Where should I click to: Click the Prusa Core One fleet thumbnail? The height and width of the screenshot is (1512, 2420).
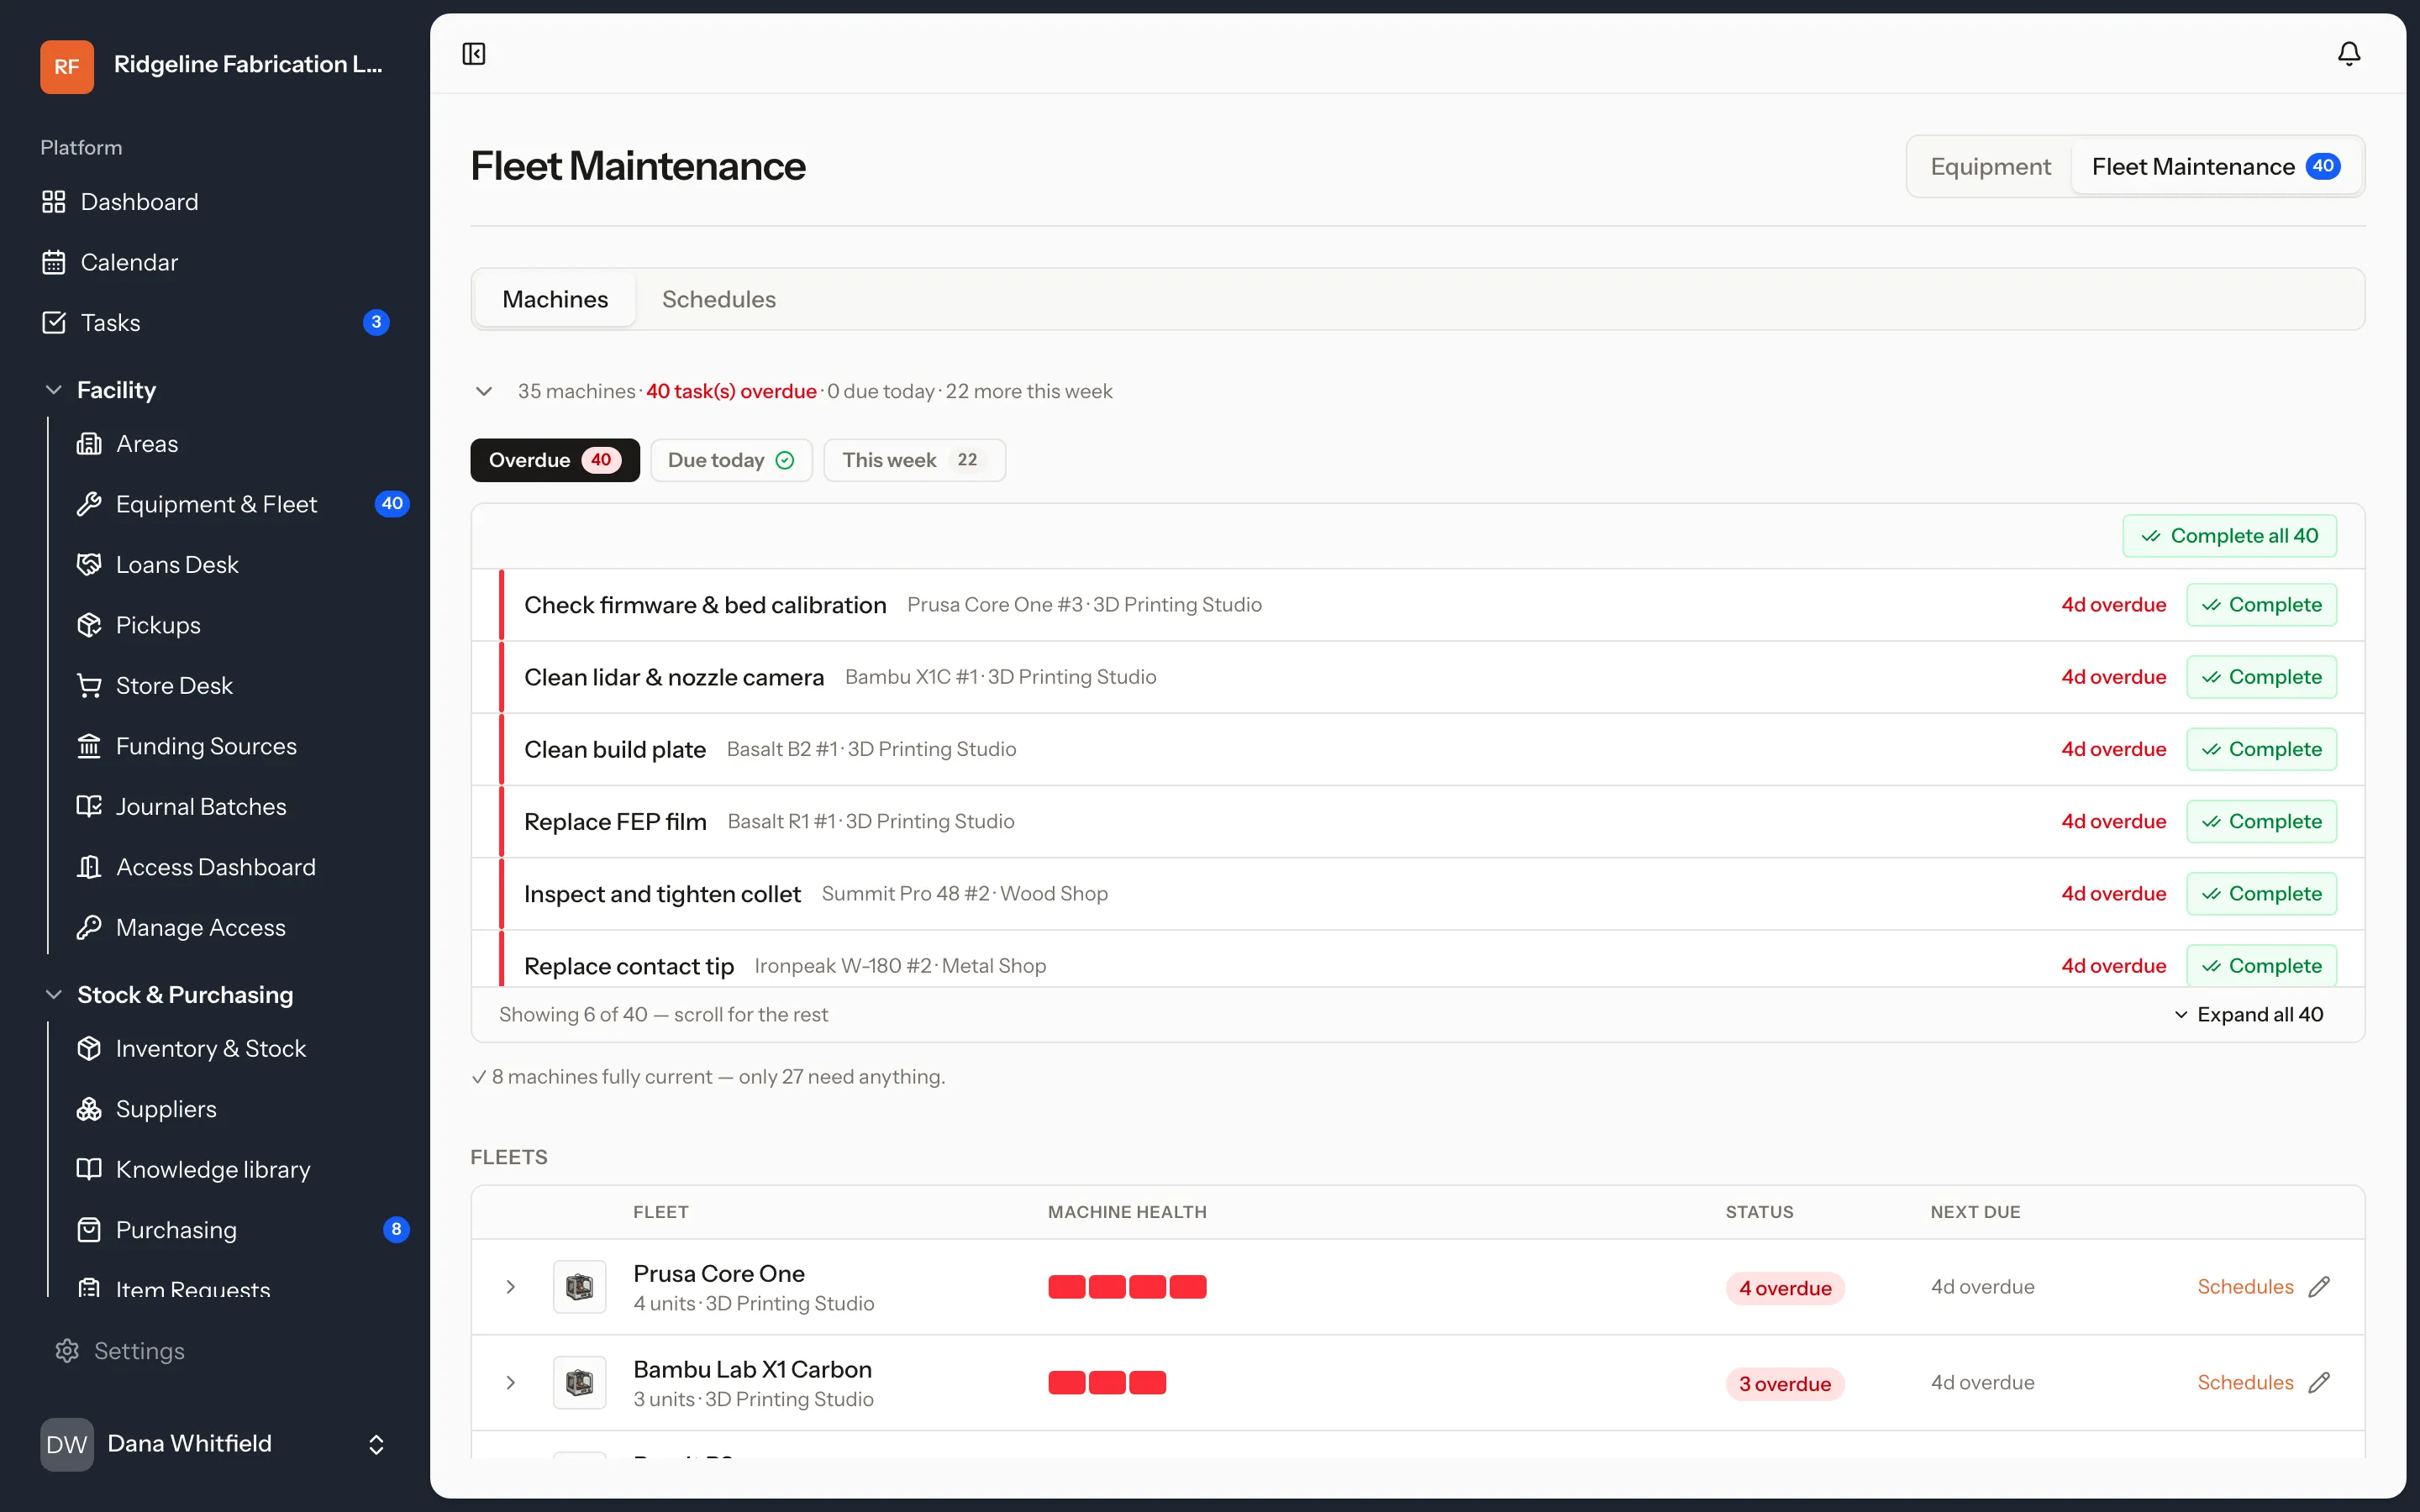click(580, 1287)
